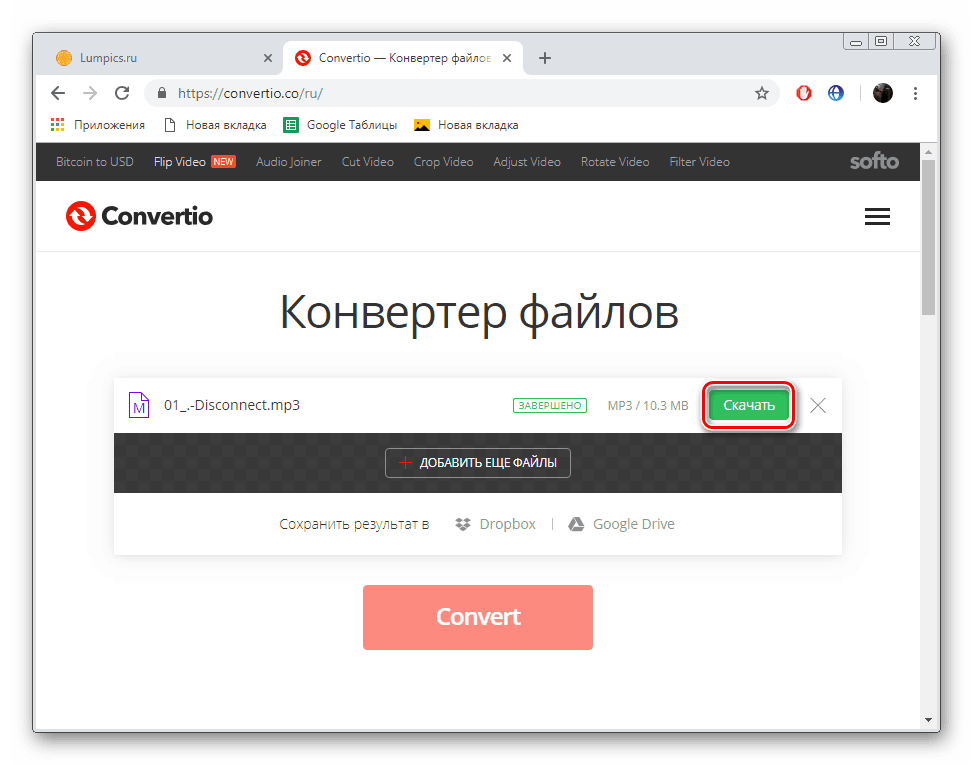The image size is (973, 765).
Task: Save result to Dropbox
Action: (x=495, y=524)
